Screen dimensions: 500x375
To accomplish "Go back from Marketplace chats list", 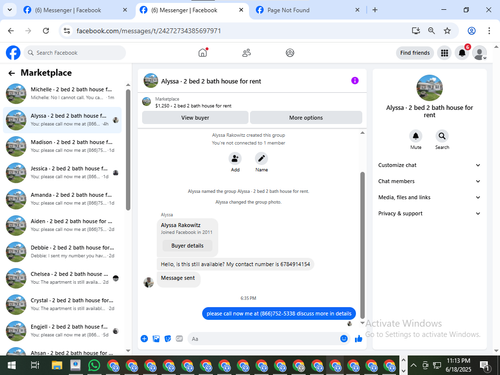I will 12,73.
